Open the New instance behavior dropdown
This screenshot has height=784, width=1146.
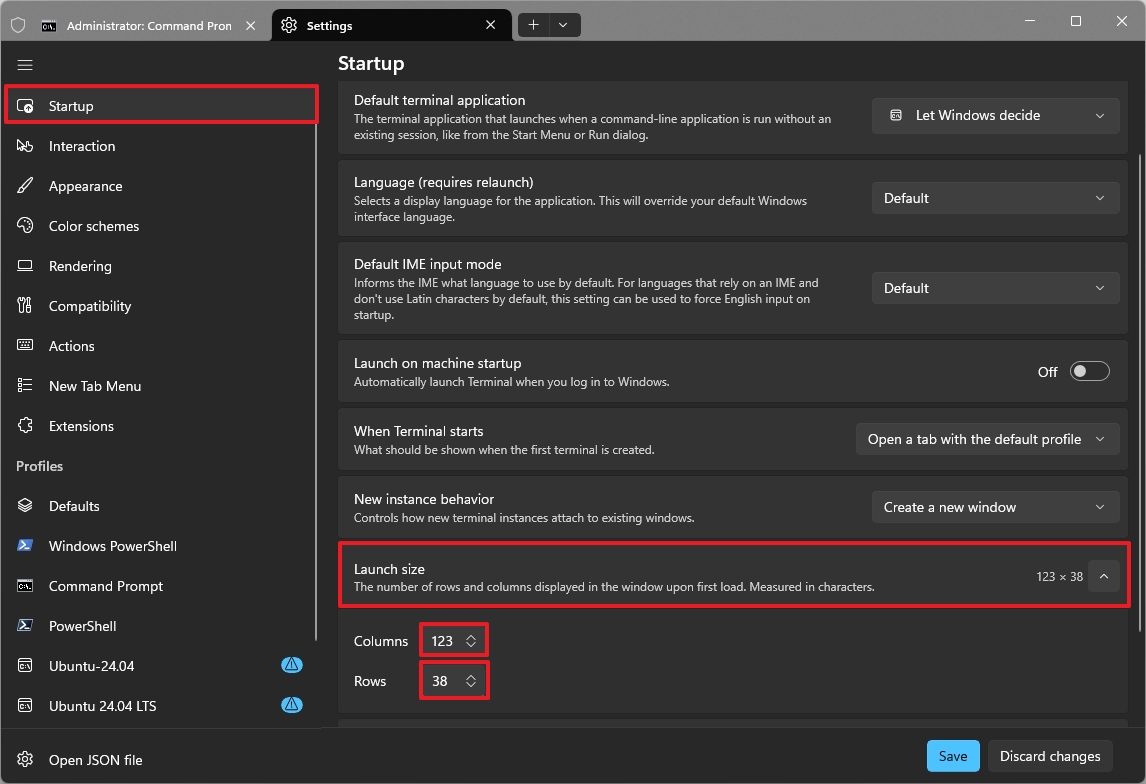click(x=995, y=507)
